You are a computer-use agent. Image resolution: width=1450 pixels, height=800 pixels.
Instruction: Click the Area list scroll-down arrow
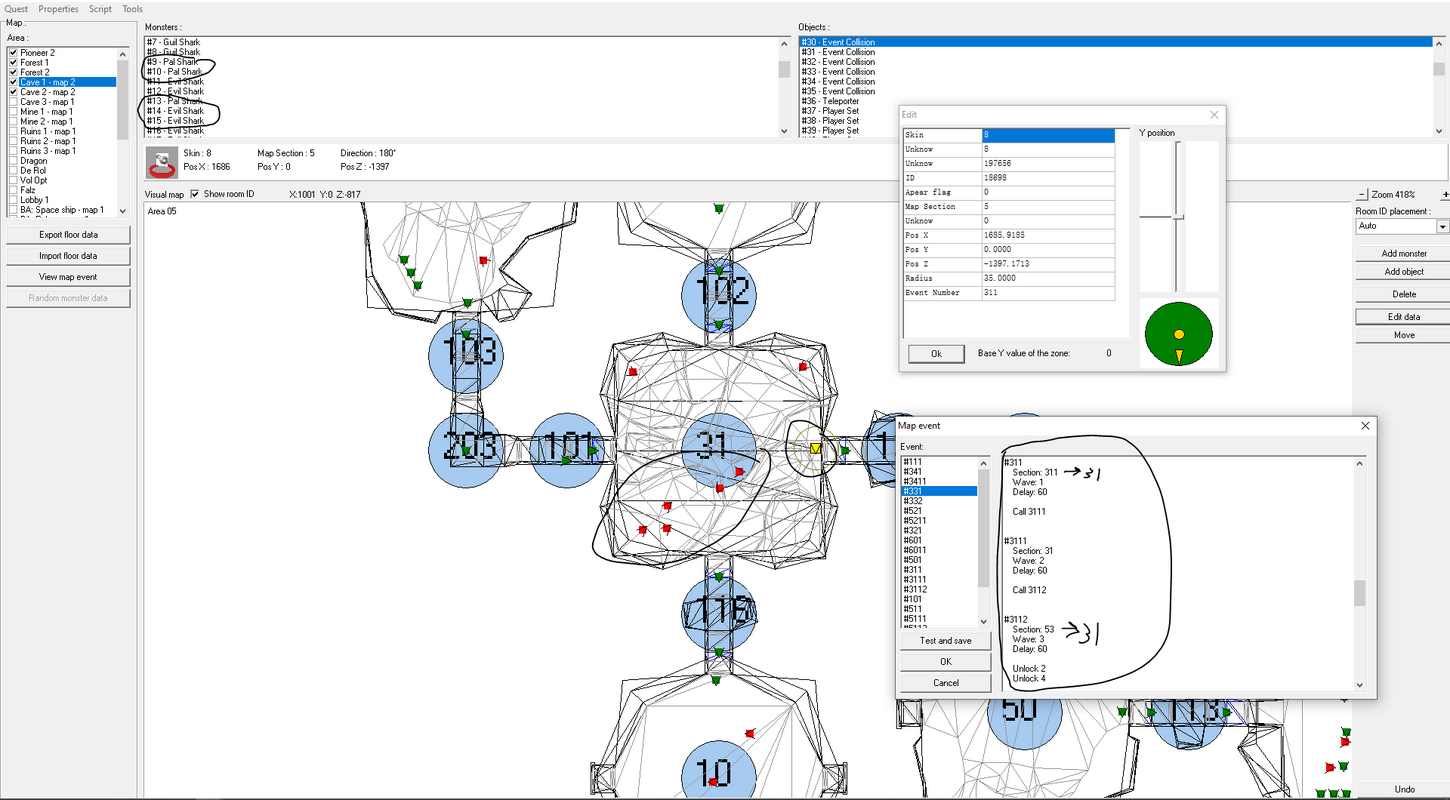tap(123, 211)
